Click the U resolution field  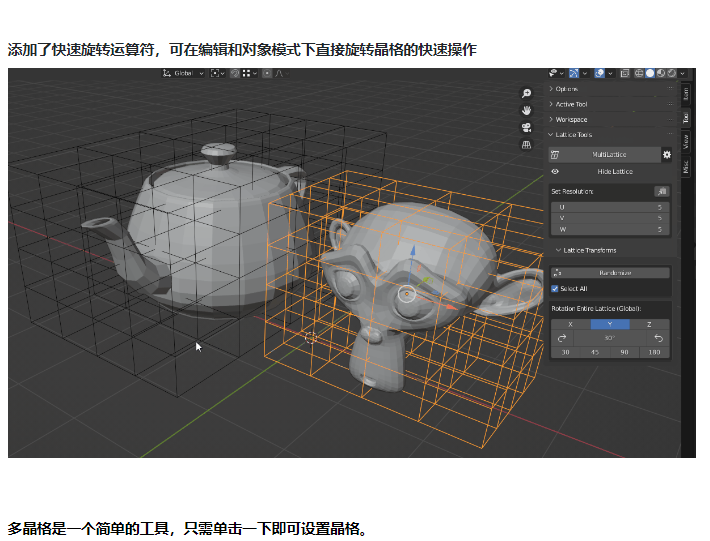pos(610,207)
